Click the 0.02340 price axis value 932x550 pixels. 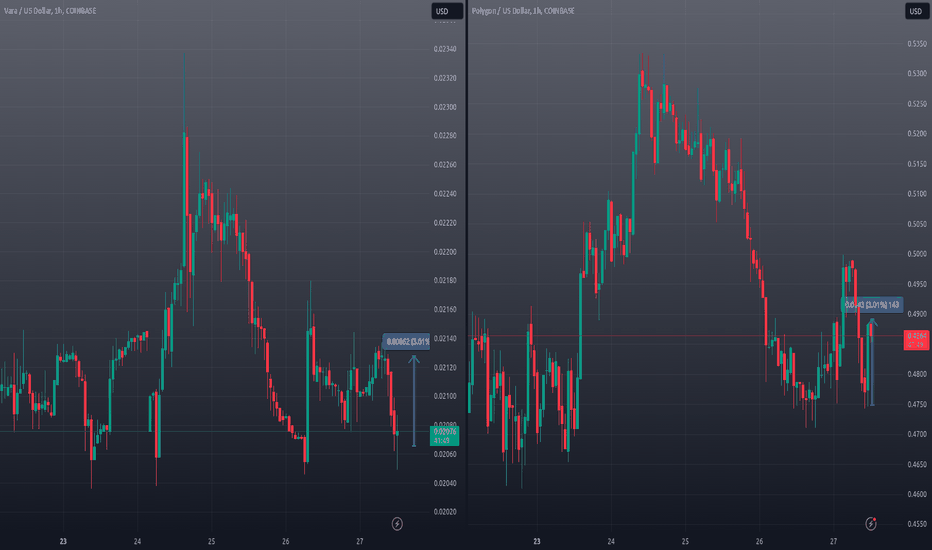coord(445,49)
